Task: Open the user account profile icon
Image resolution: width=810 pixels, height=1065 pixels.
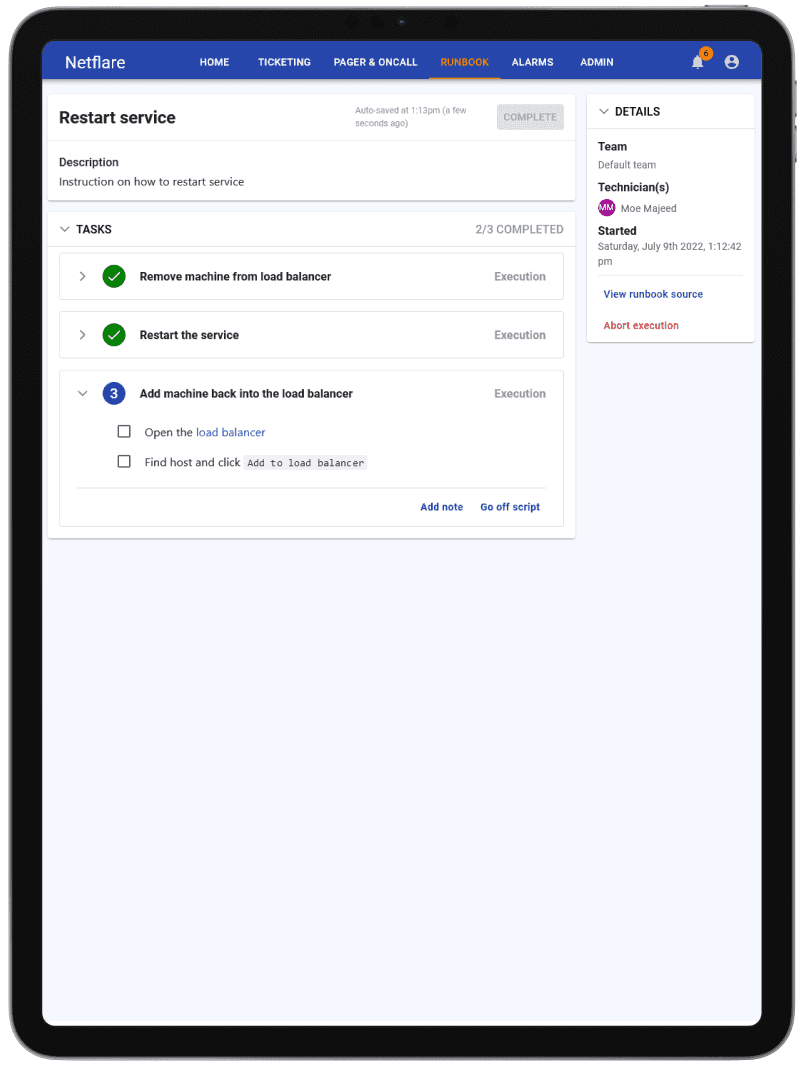Action: pyautogui.click(x=731, y=62)
